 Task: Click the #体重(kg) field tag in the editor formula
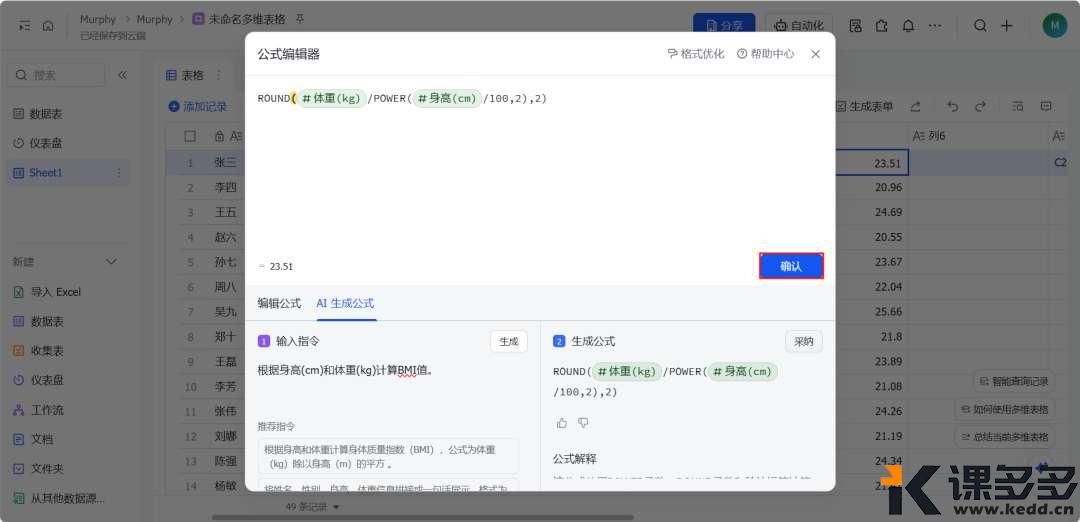click(331, 98)
